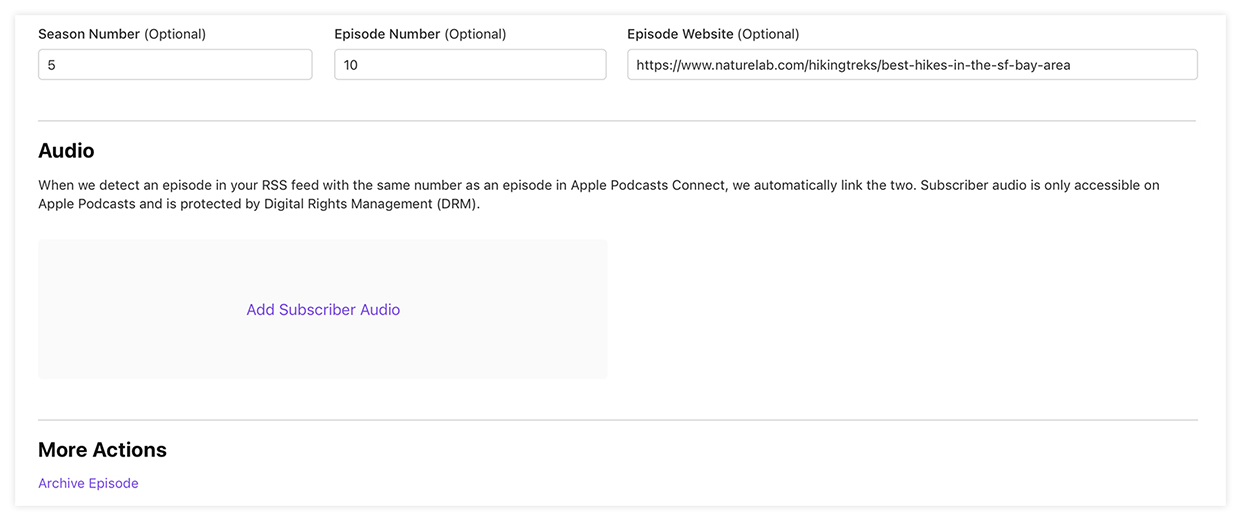
Task: Click the More Actions heading
Action: (x=102, y=450)
